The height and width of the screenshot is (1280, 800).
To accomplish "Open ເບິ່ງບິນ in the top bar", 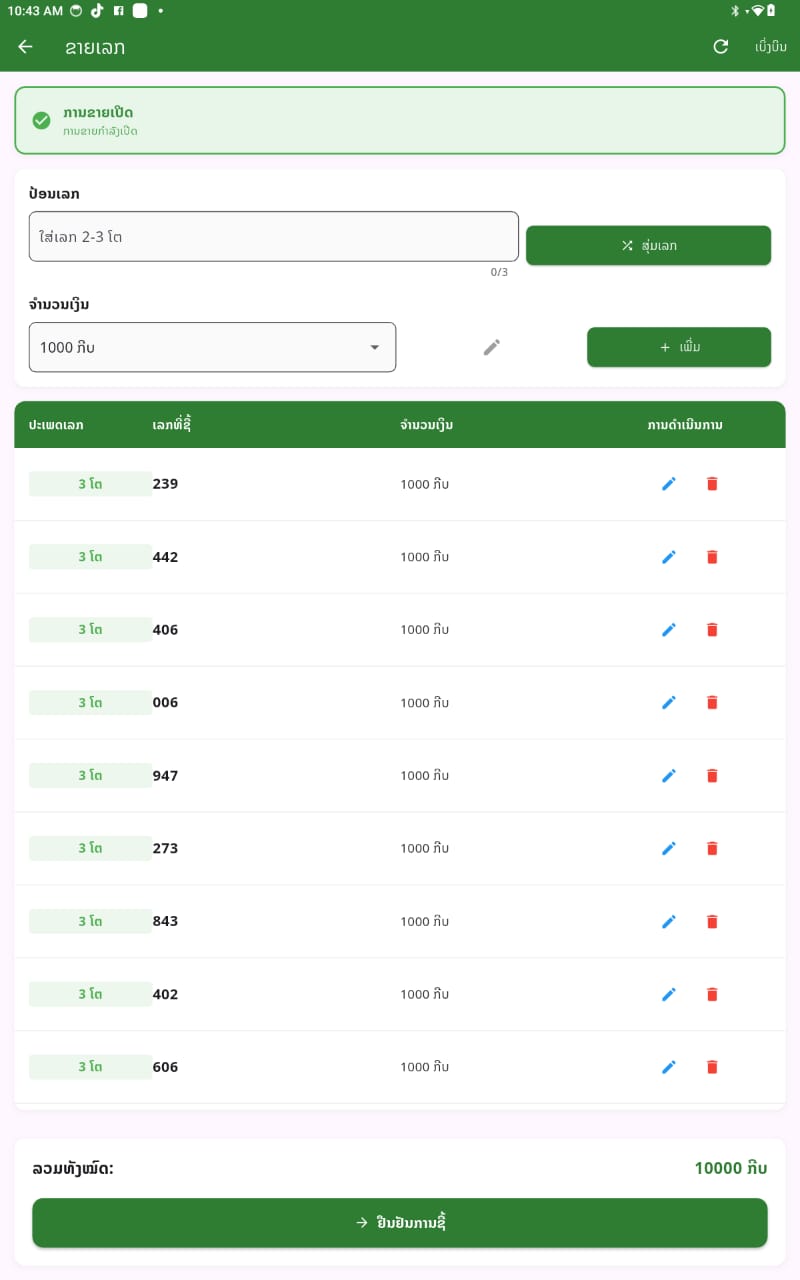I will (x=770, y=47).
